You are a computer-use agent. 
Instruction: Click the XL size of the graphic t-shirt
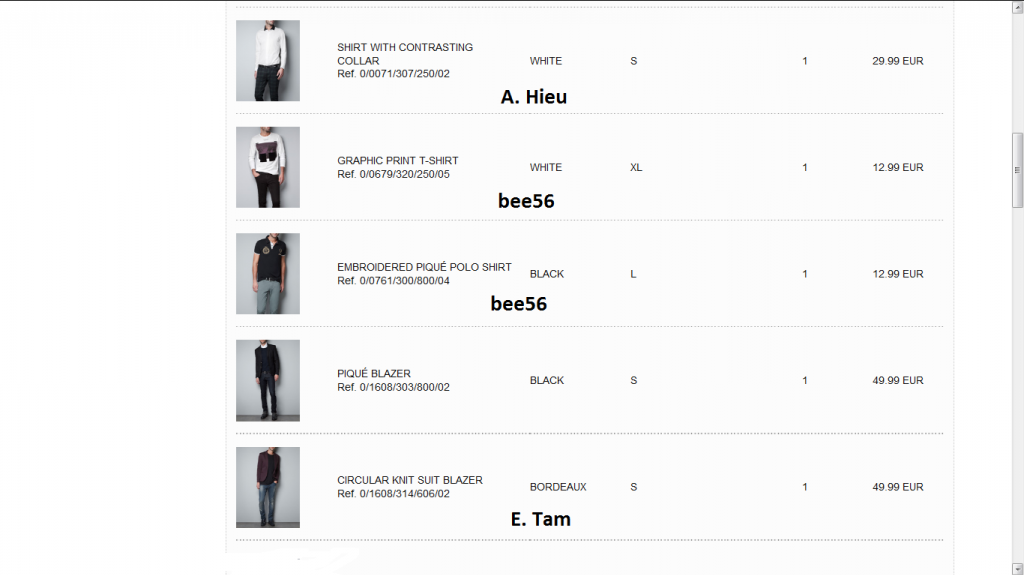click(x=636, y=167)
